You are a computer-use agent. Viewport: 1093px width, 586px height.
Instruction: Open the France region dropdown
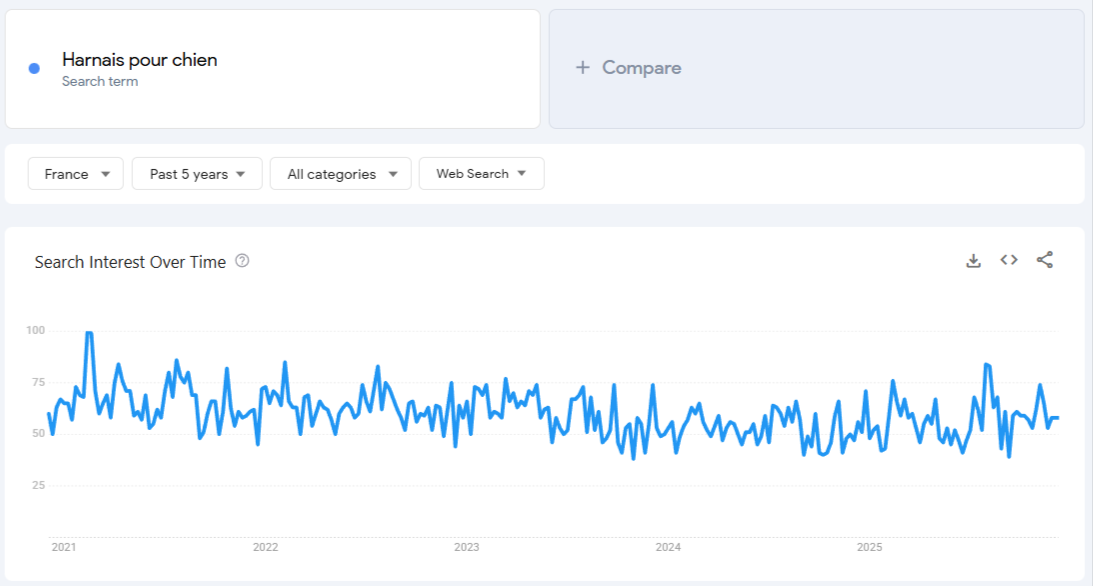[75, 173]
